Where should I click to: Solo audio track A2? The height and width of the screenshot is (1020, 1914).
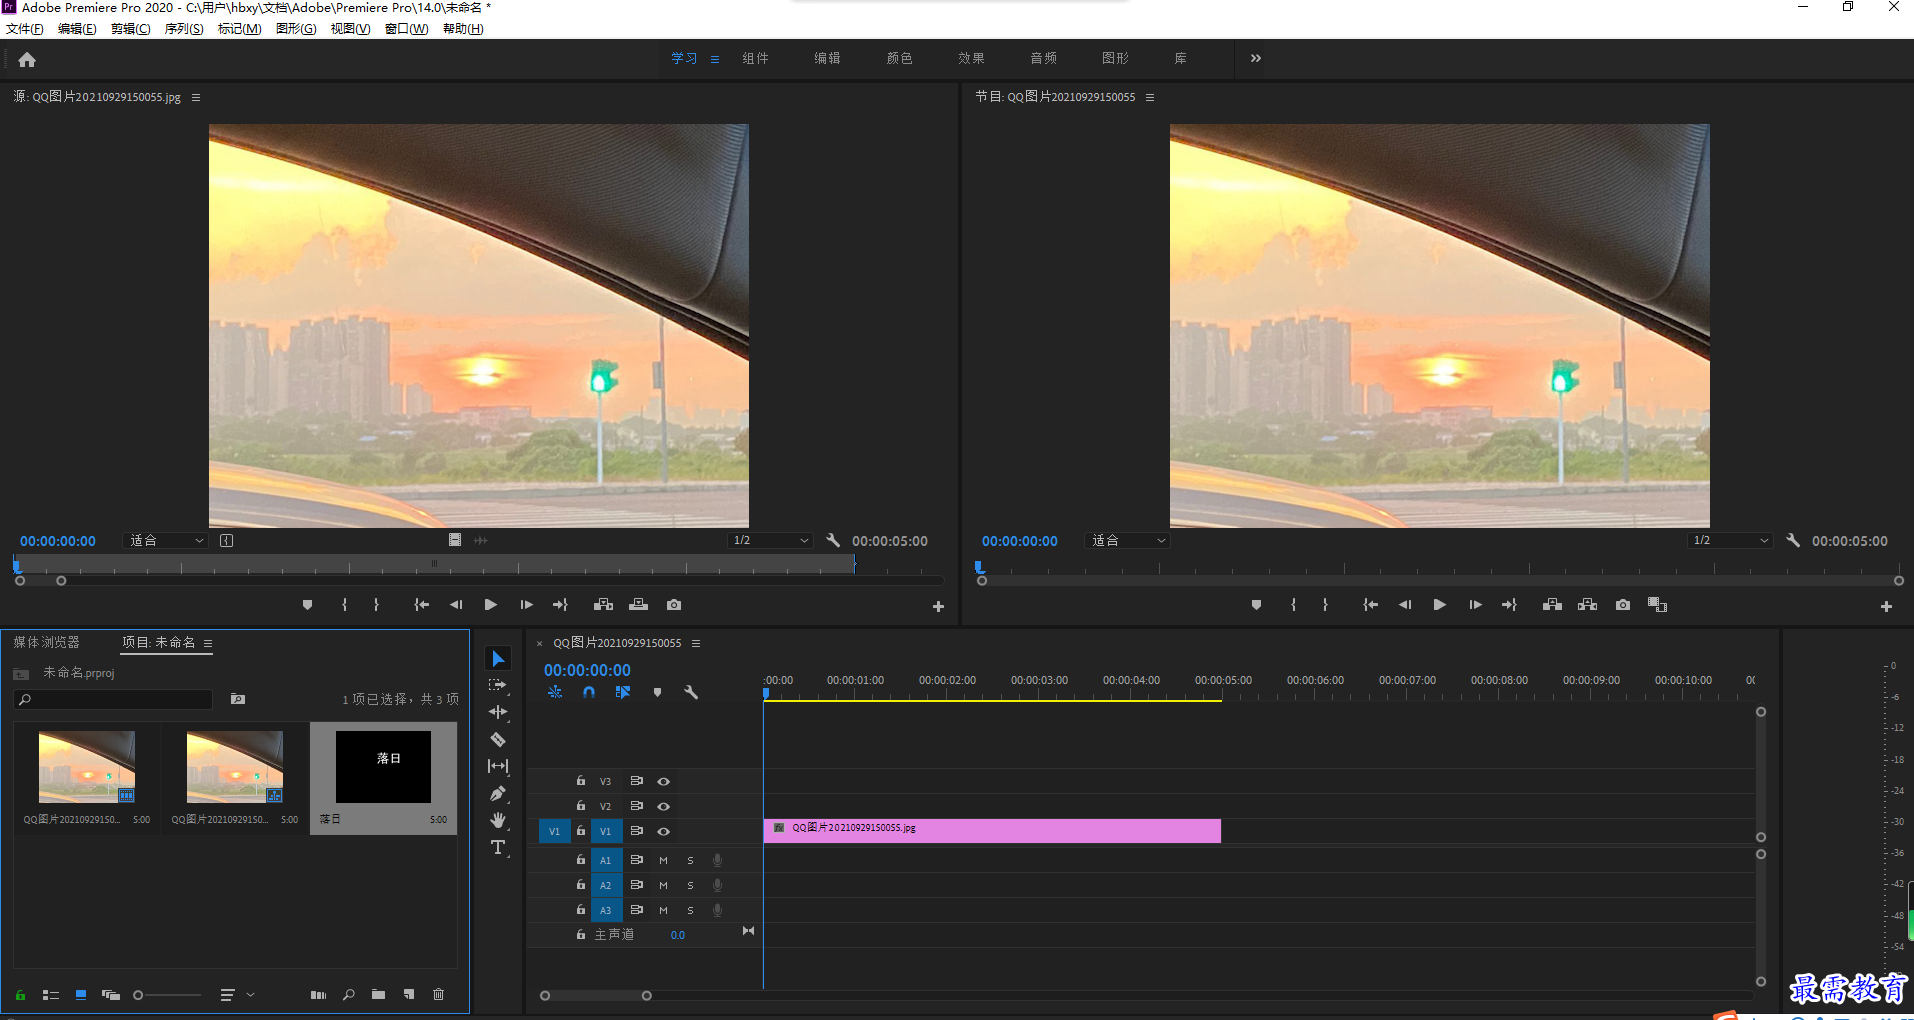(690, 885)
